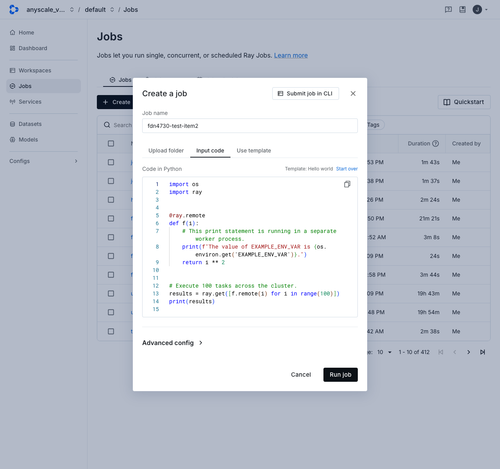500x469 pixels.
Task: Go to the next page of jobs
Action: click(469, 352)
